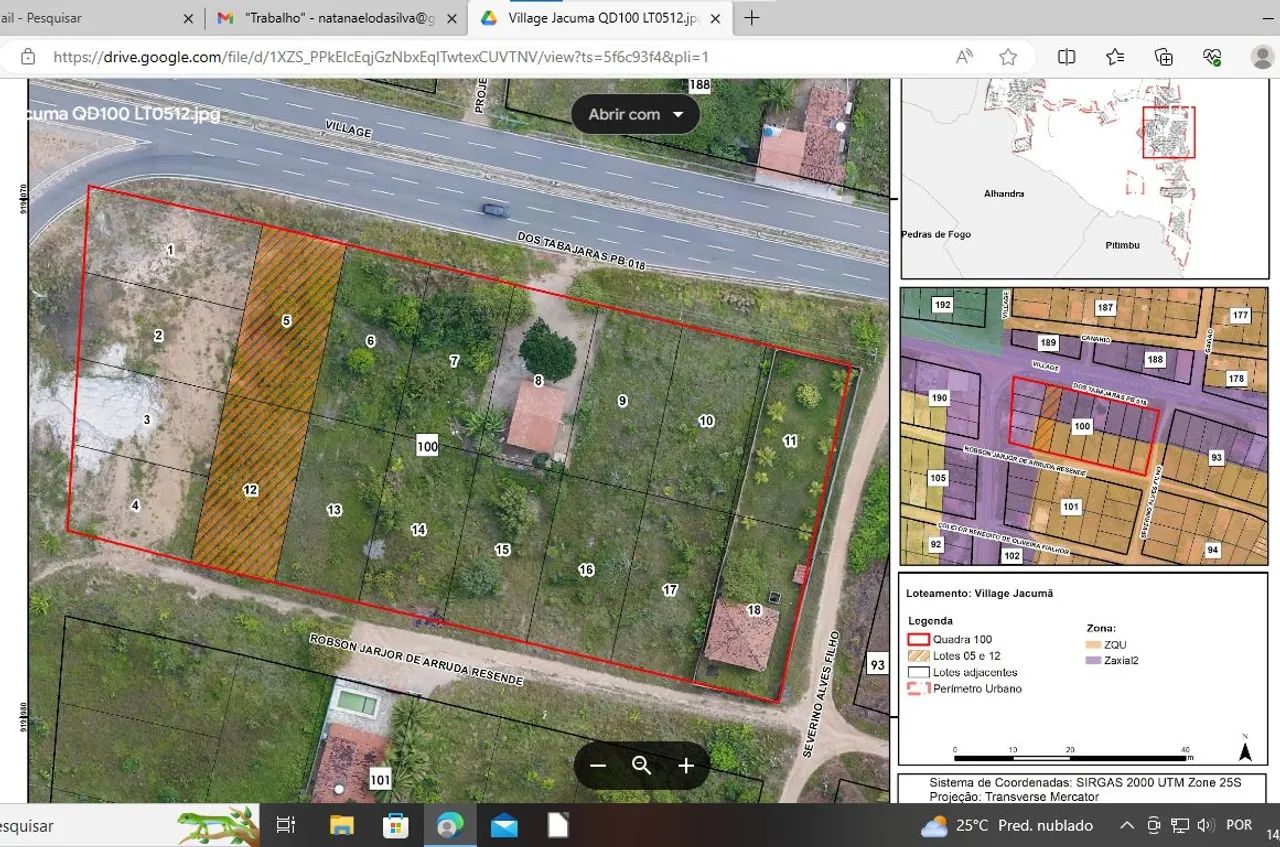Click the Meet Now tray icon
Screen dimensions: 1280x847
click(1153, 826)
